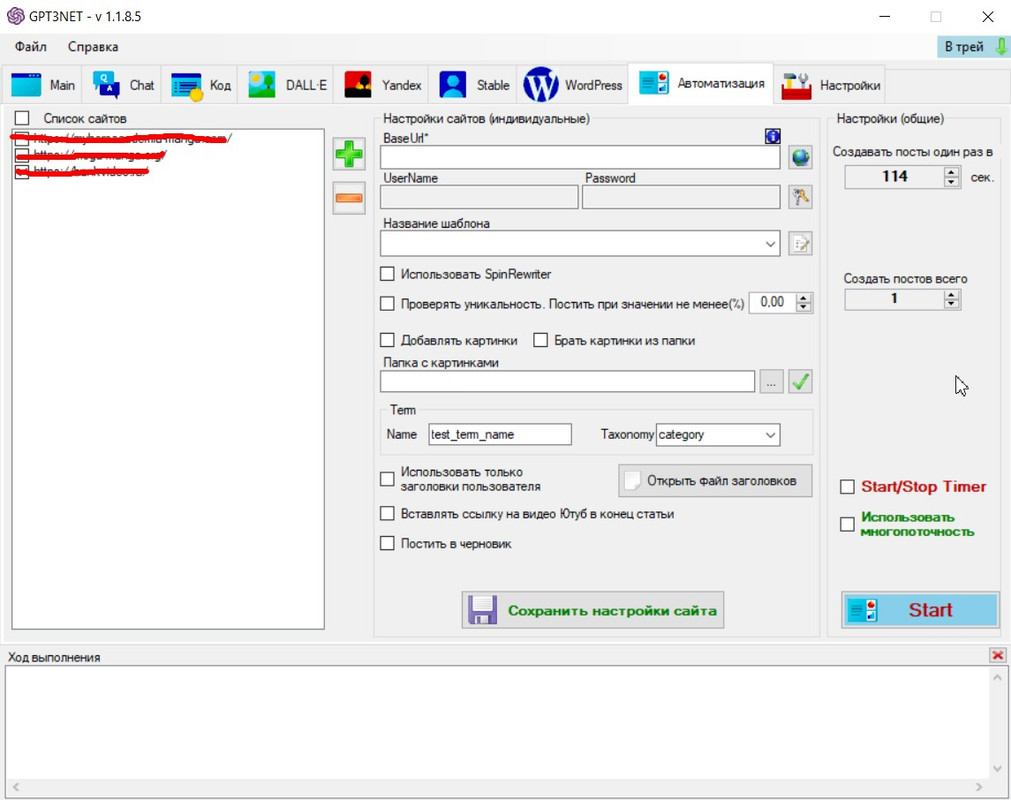Click the globe icon next to BaseUrl
Image resolution: width=1011 pixels, height=800 pixels.
click(799, 157)
